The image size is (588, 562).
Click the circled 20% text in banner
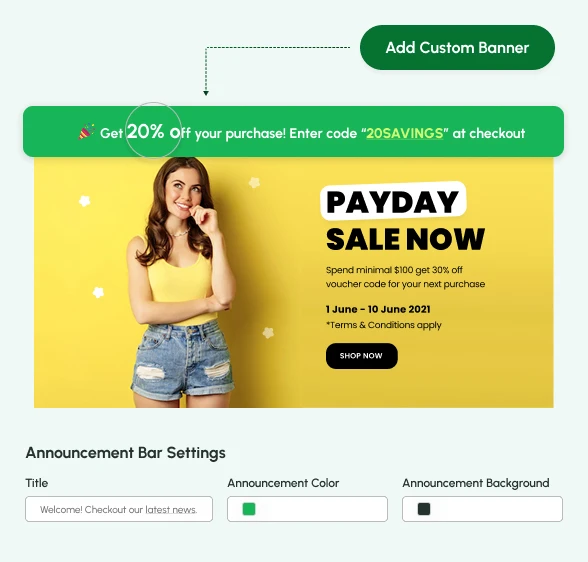146,131
